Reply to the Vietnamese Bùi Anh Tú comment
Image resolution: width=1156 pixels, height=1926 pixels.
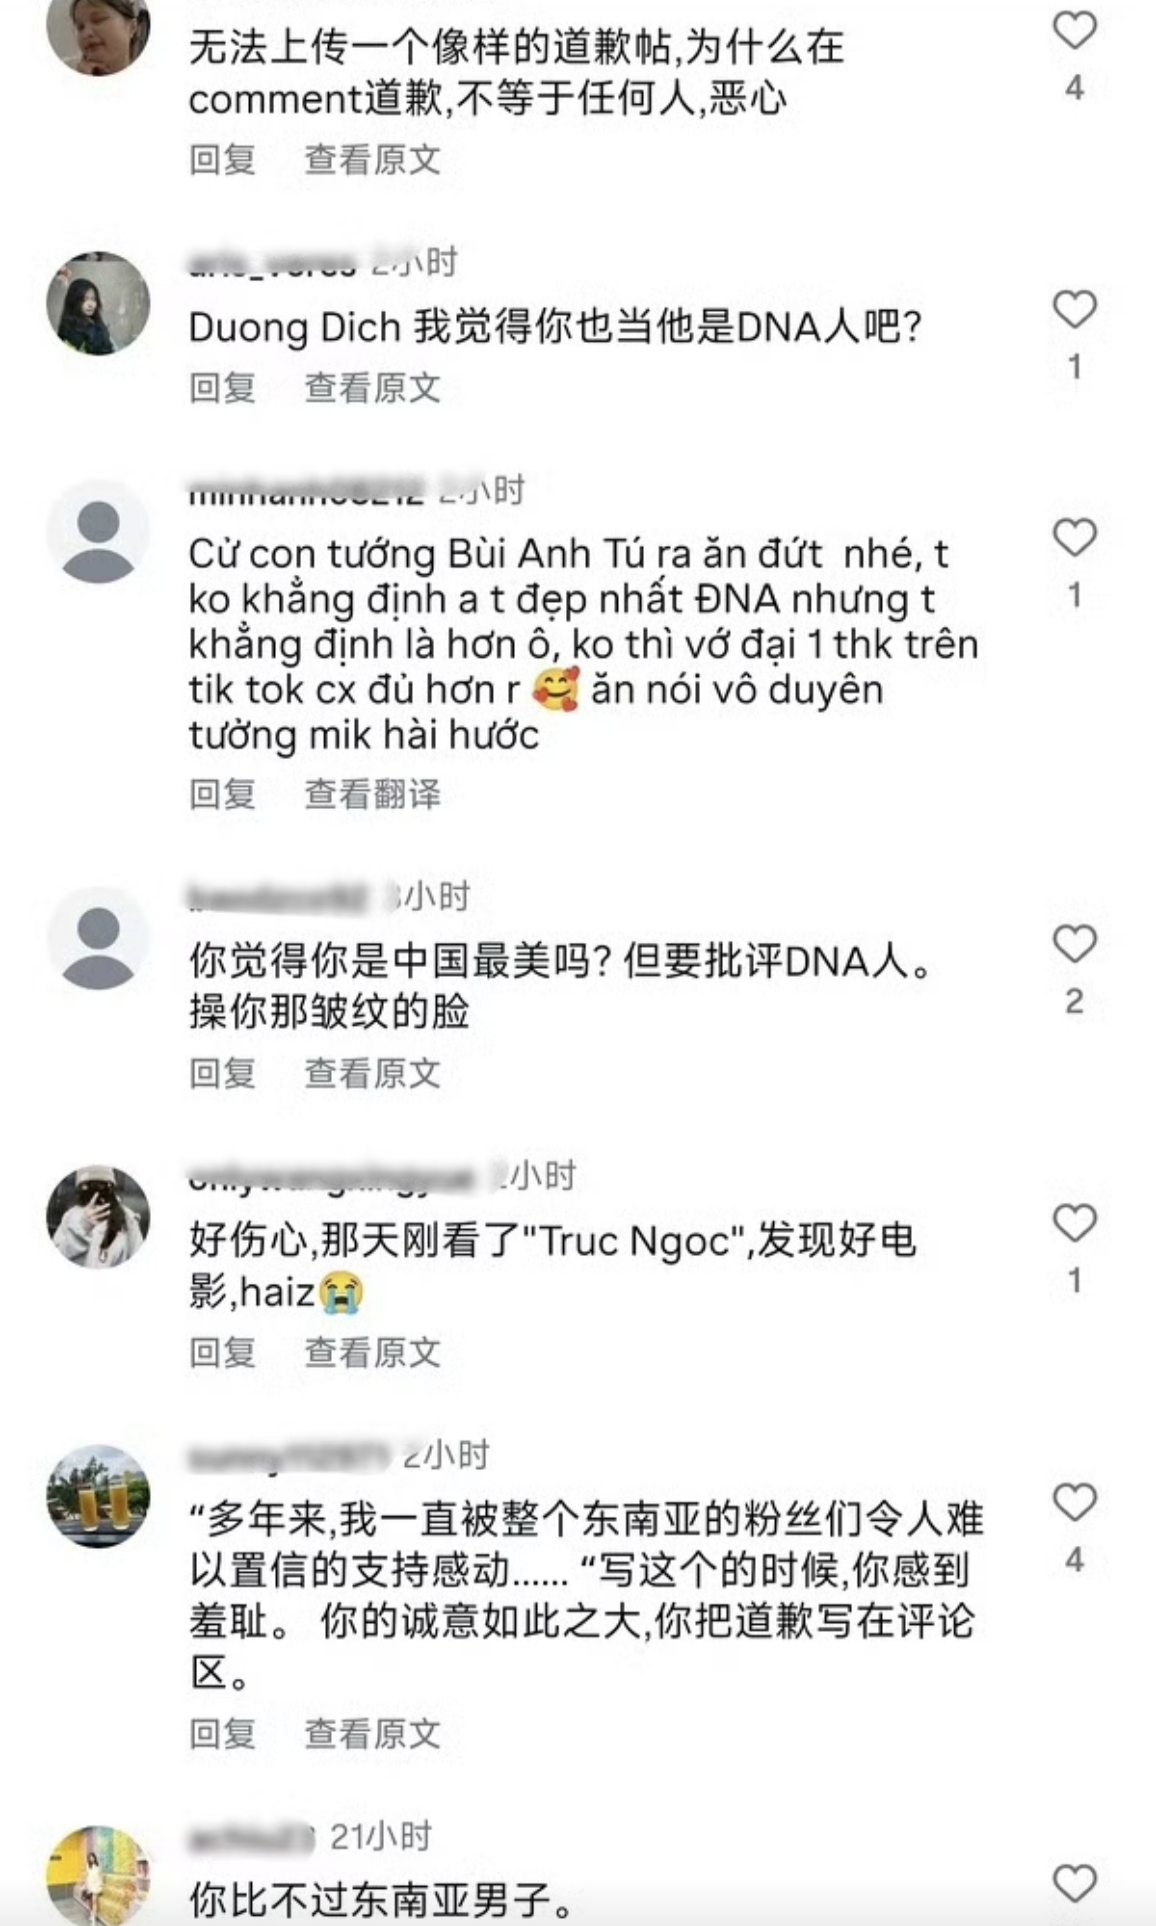click(222, 794)
